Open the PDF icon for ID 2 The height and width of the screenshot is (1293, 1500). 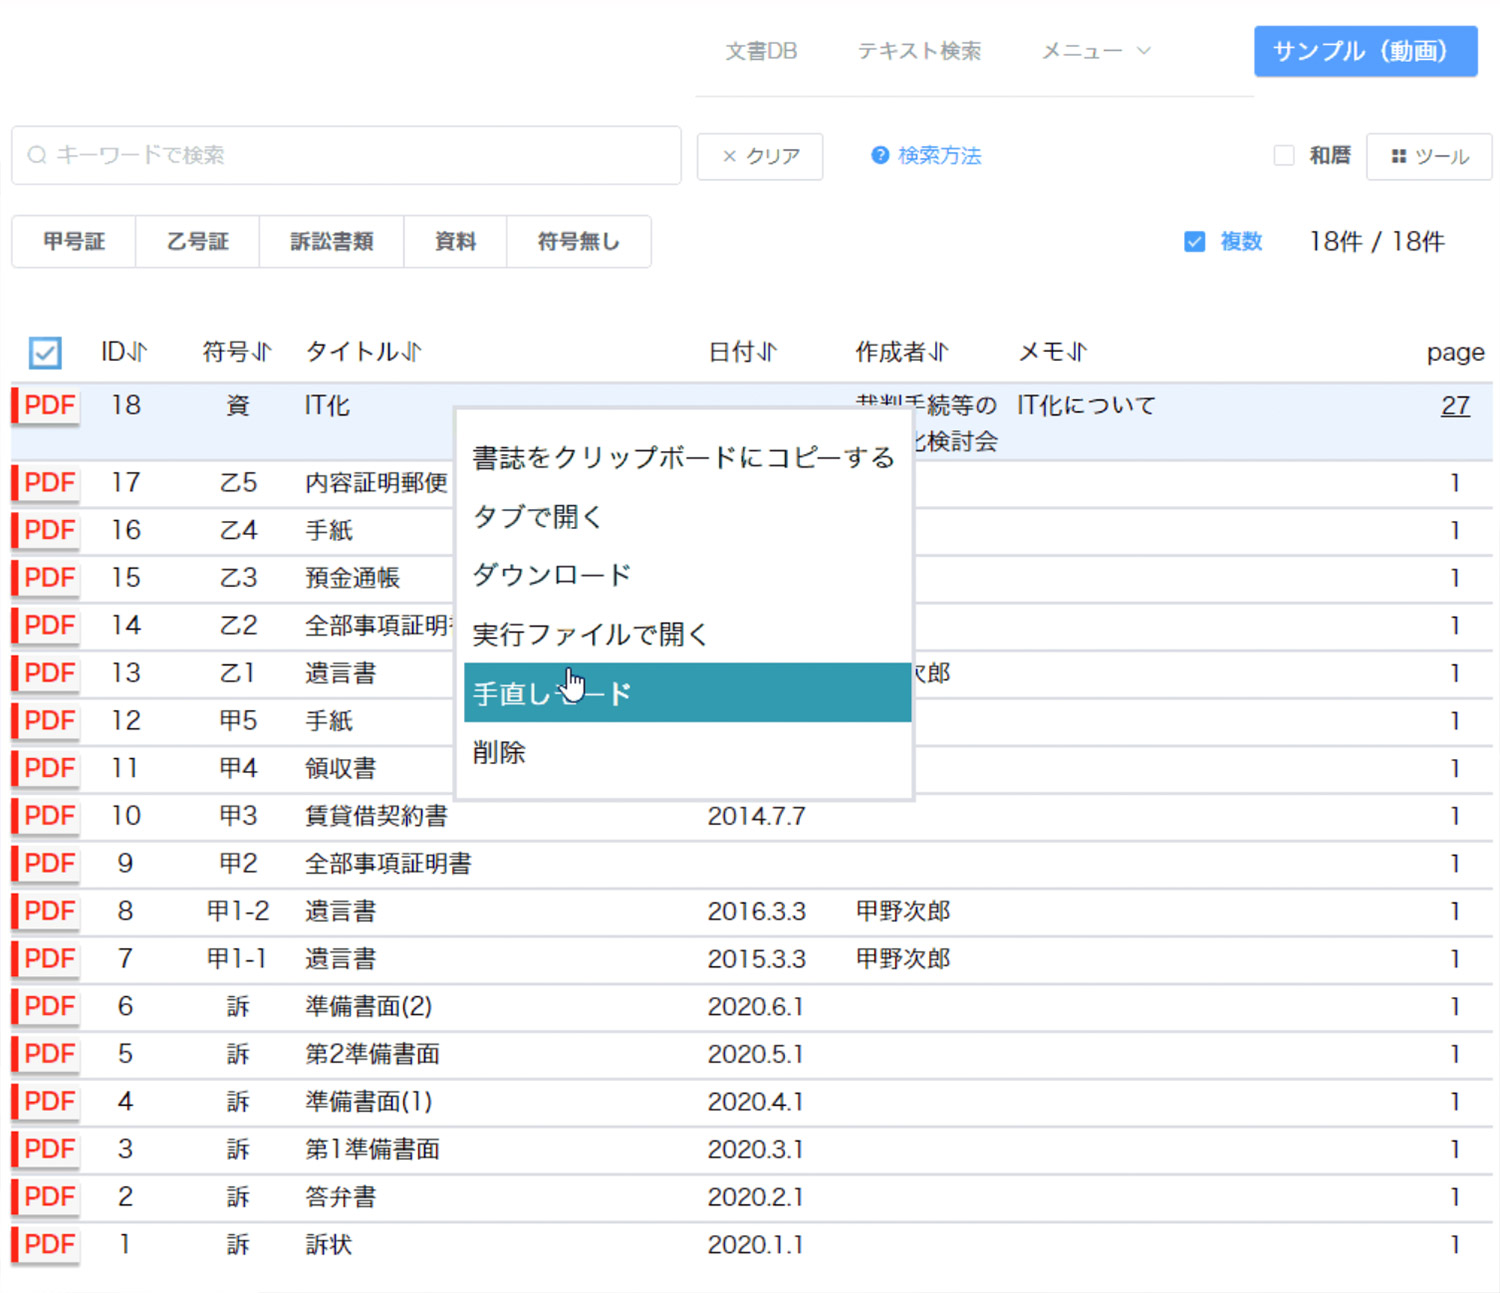click(x=46, y=1197)
